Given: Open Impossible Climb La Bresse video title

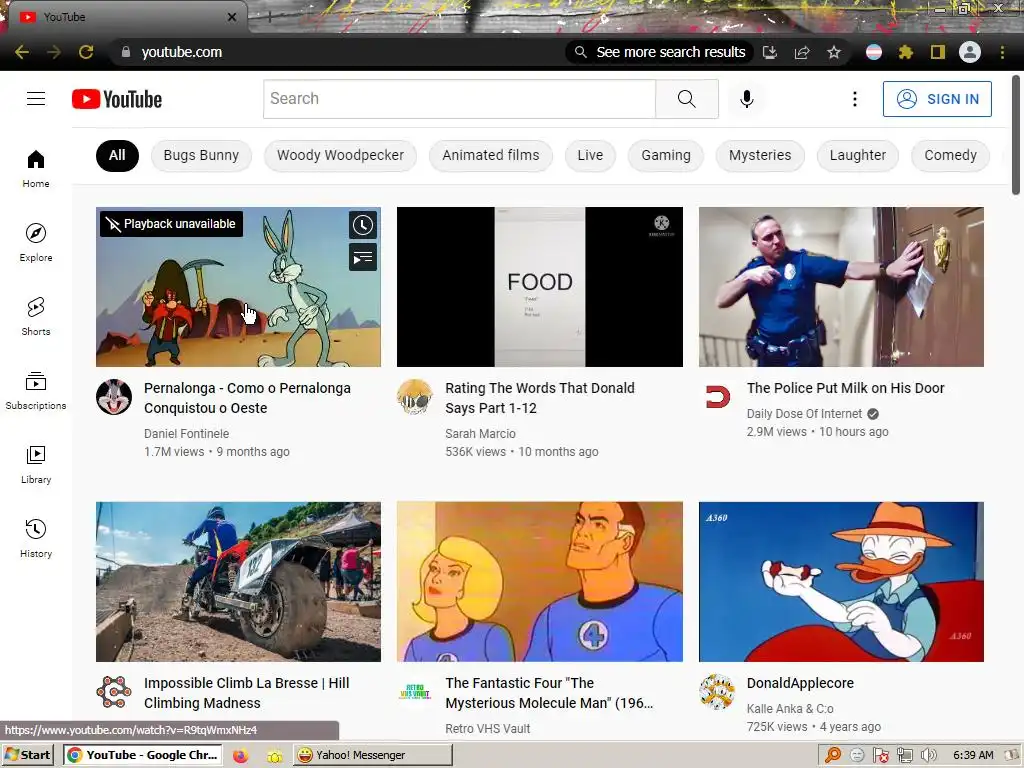Looking at the screenshot, I should coord(247,693).
